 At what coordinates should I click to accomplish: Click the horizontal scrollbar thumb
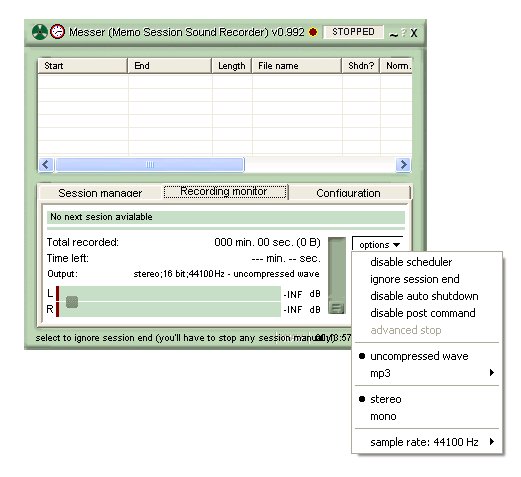point(150,165)
